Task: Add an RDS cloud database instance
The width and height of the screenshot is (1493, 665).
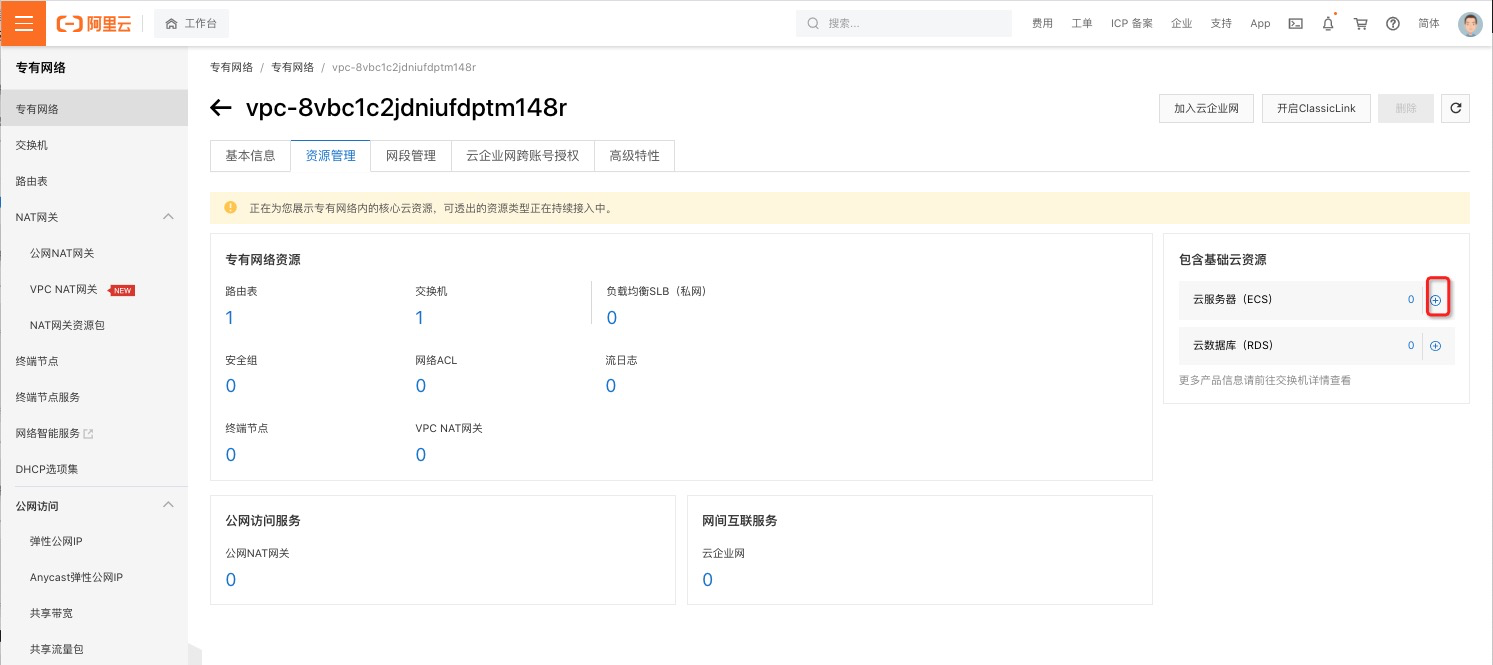Action: click(1436, 345)
